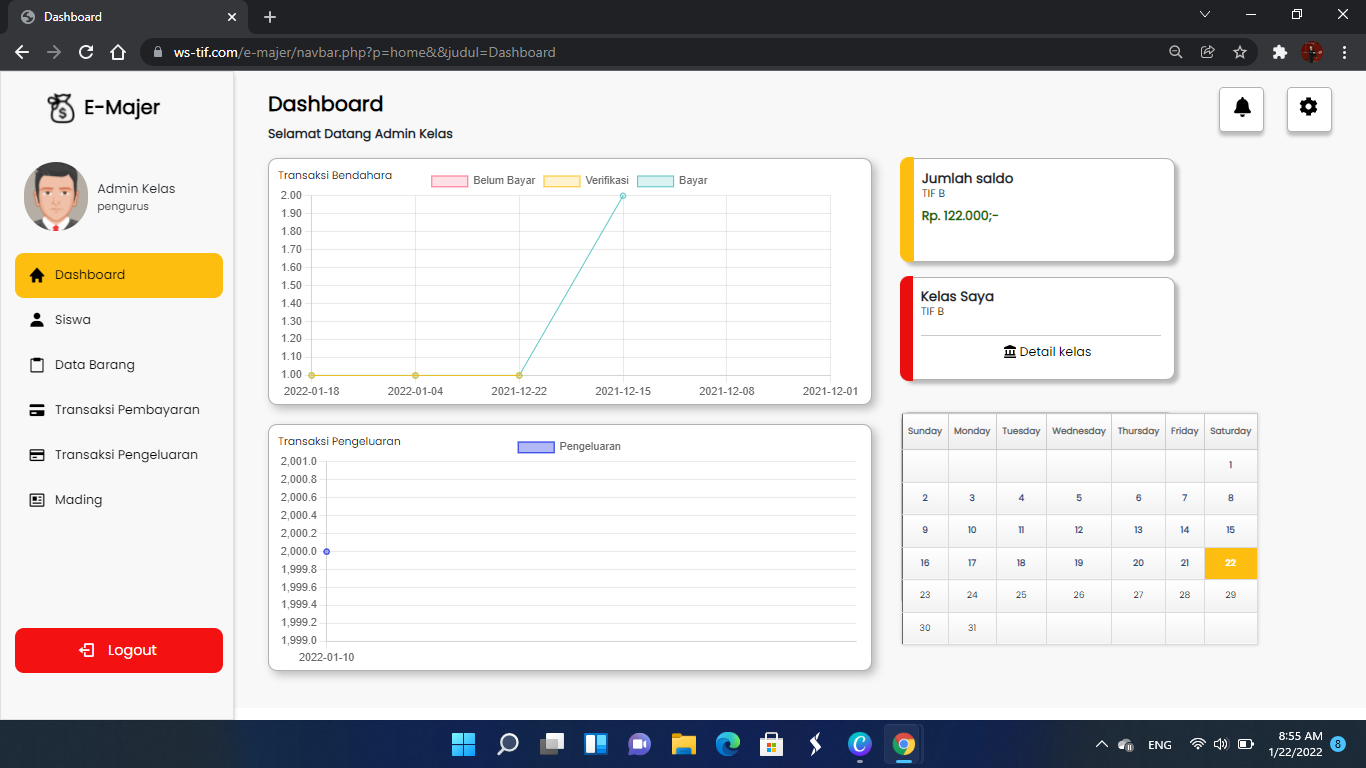Click the Pengeluaran legend color box
Viewport: 1366px width, 768px height.
pos(536,447)
